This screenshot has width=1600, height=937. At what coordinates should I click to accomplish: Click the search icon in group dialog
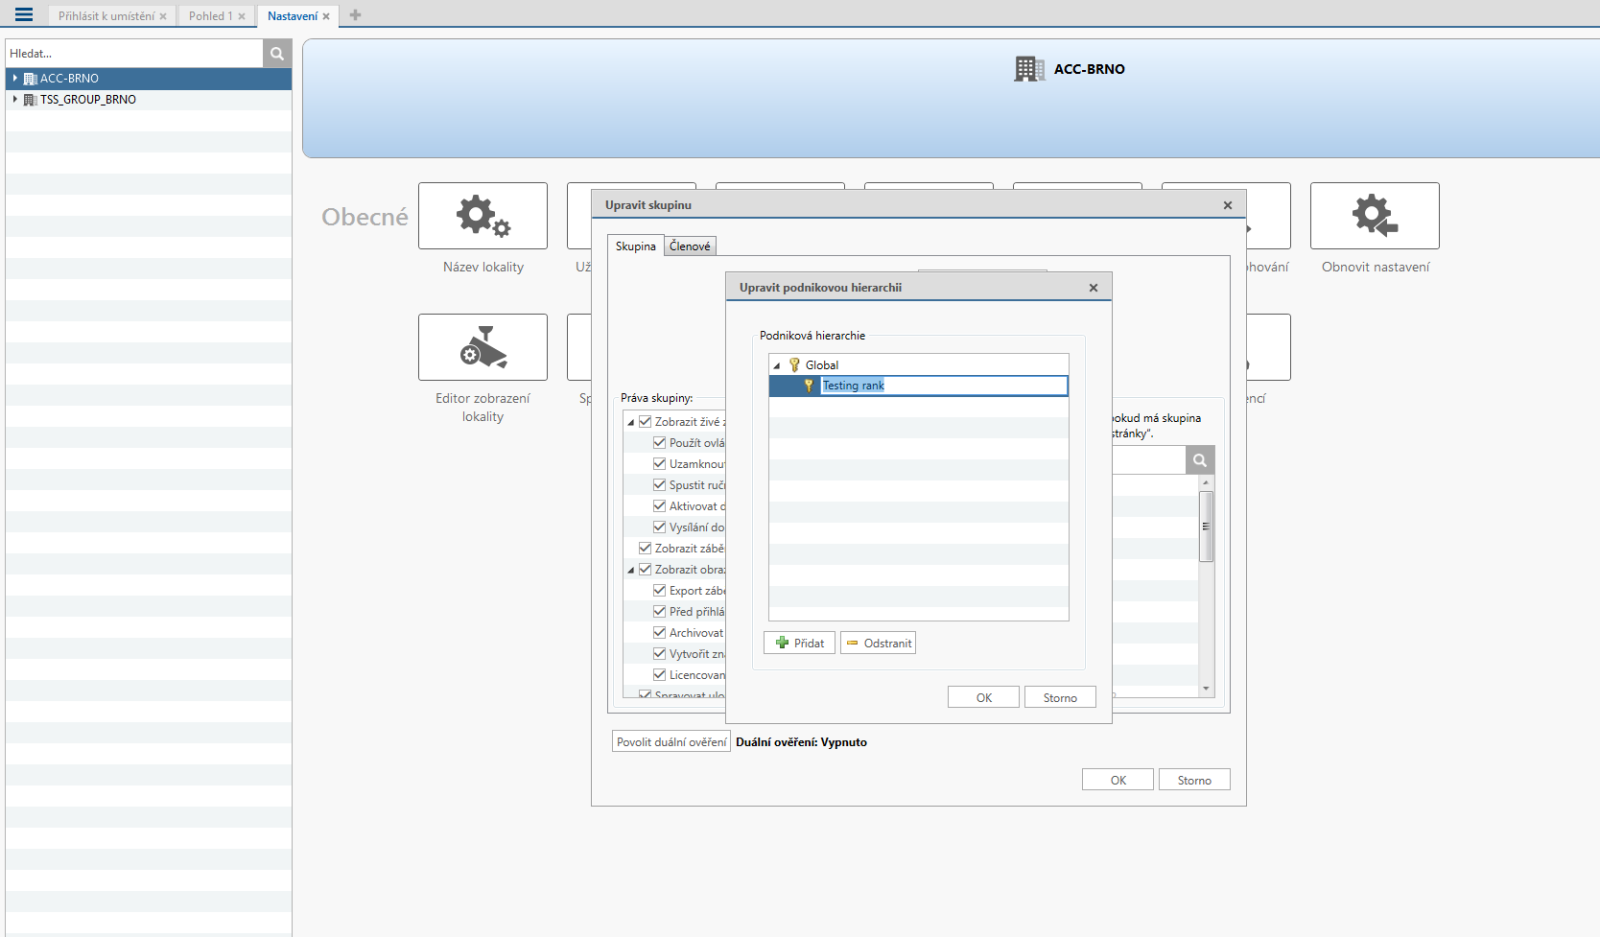point(1200,460)
